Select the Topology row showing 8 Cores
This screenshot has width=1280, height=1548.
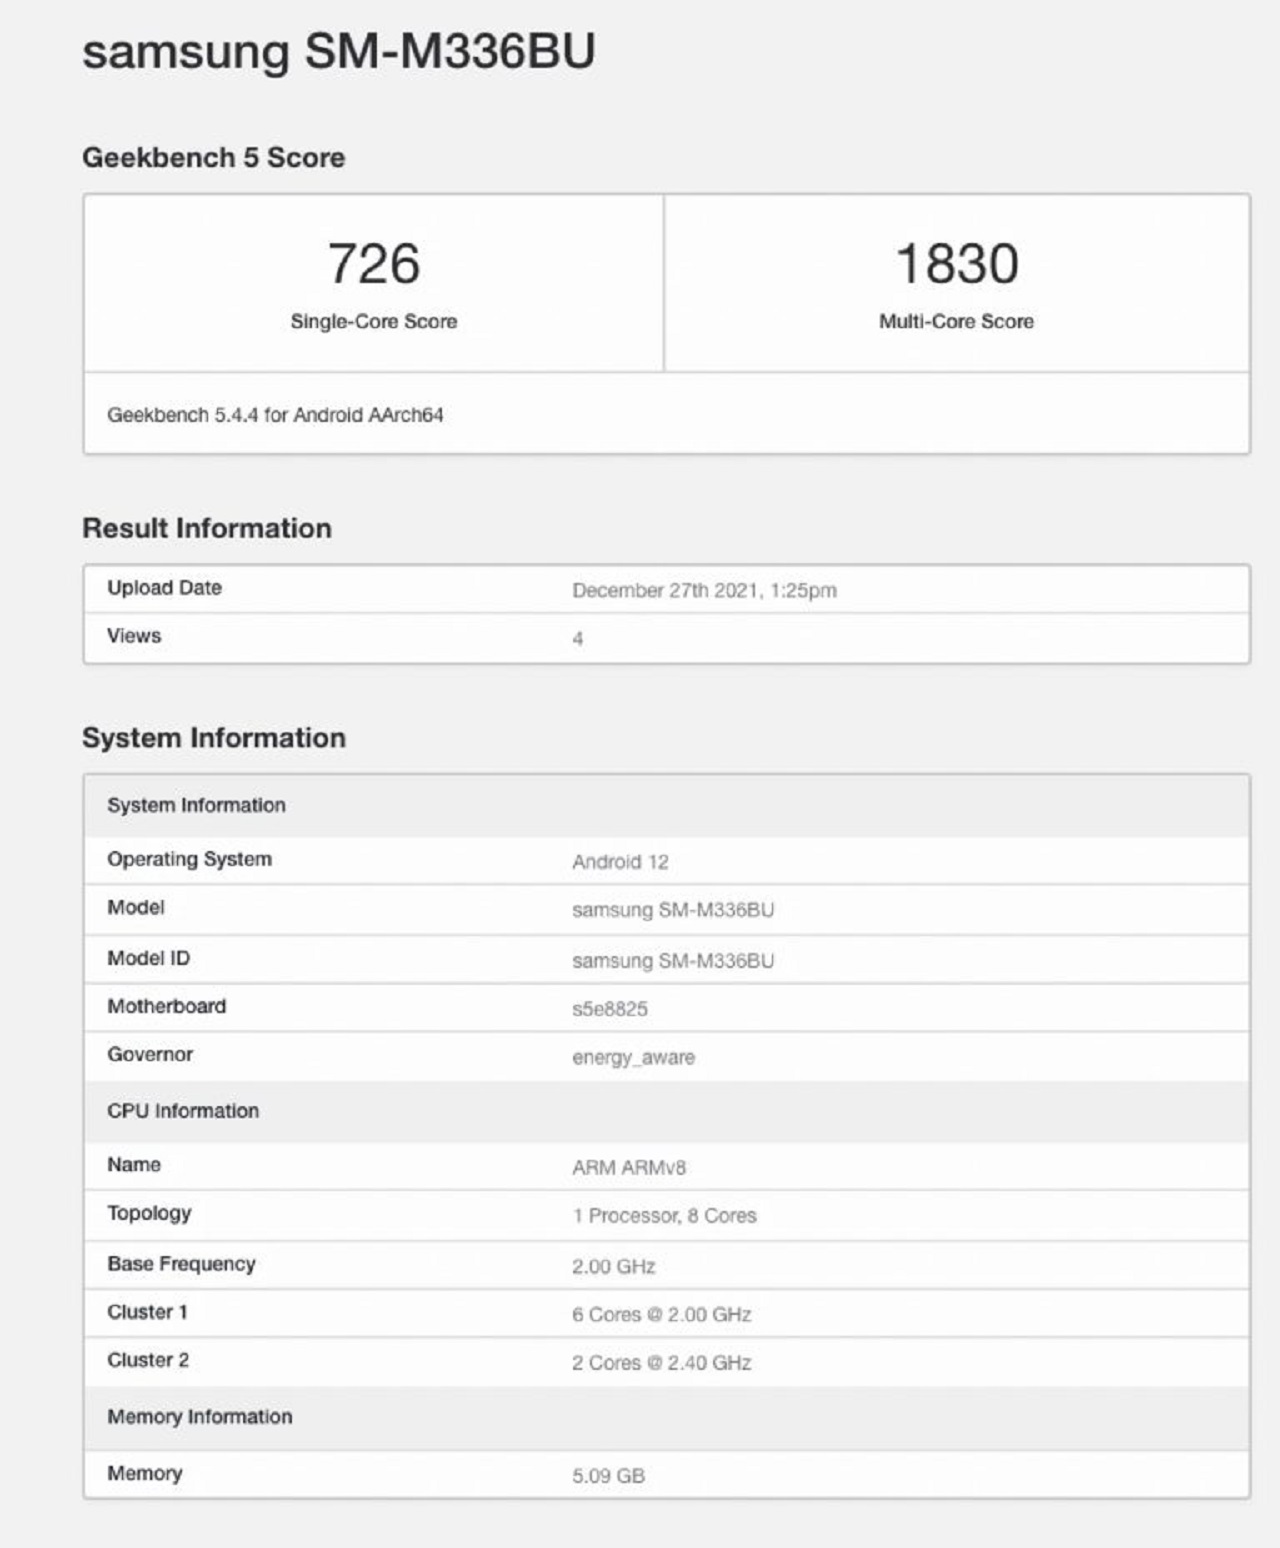click(x=663, y=1216)
